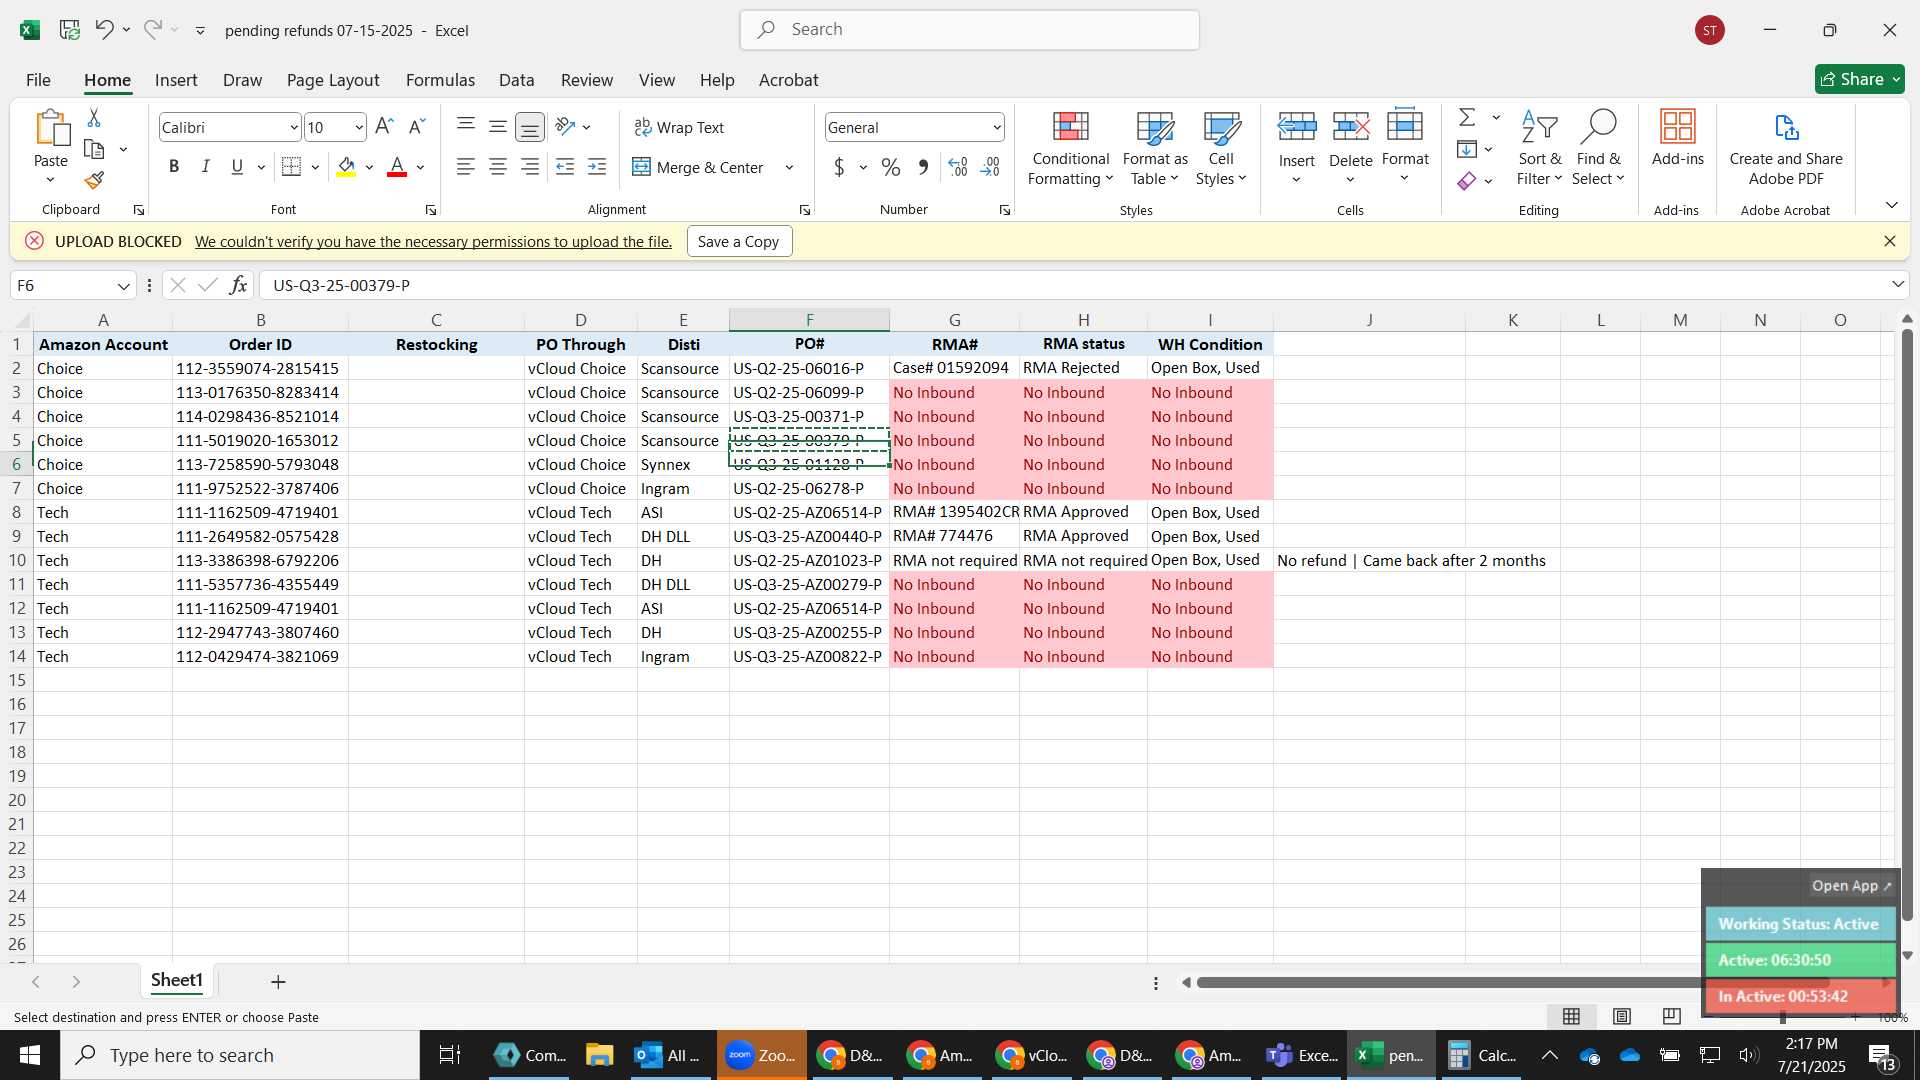
Task: Toggle Italic formatting
Action: pyautogui.click(x=206, y=167)
